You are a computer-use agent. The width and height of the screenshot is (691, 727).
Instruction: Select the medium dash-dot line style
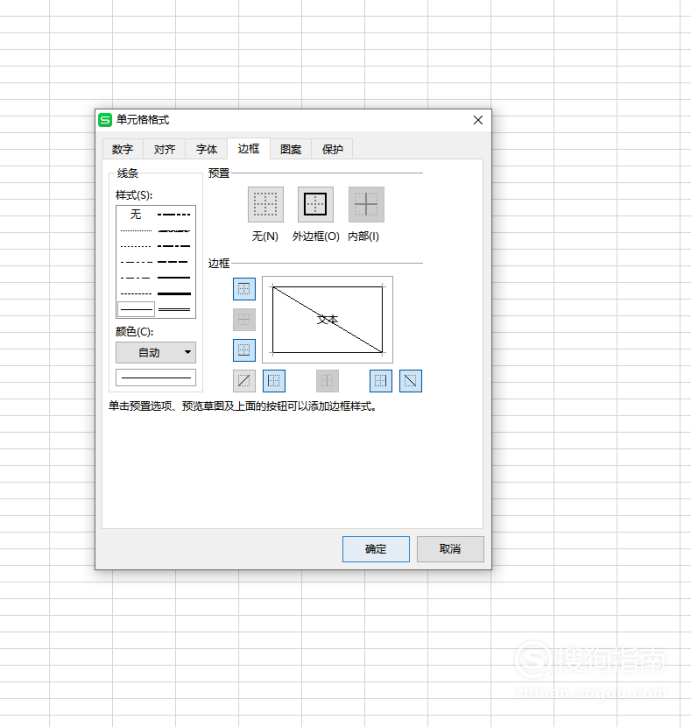(174, 246)
